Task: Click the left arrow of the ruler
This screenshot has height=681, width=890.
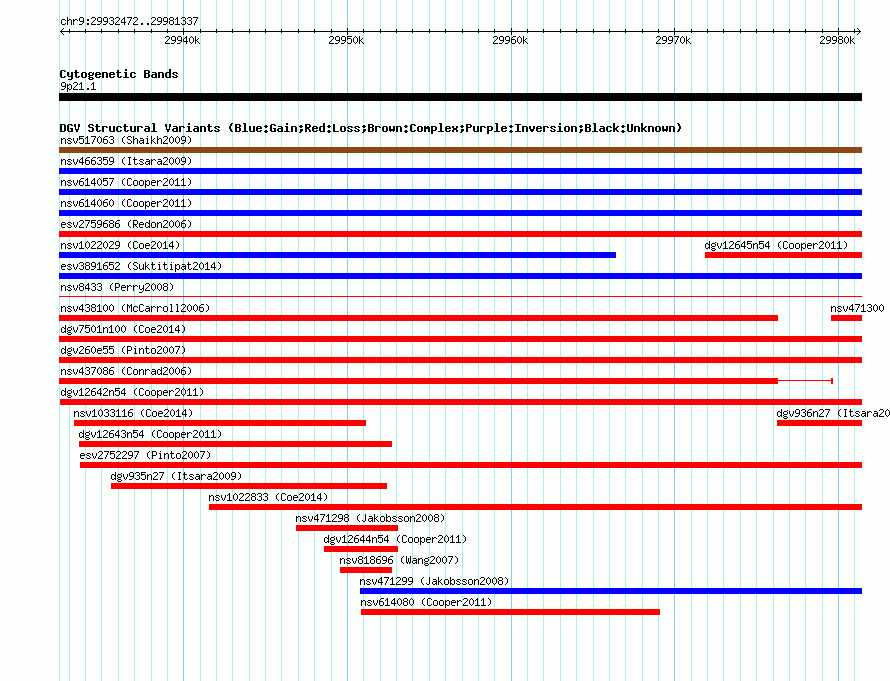Action: [62, 32]
